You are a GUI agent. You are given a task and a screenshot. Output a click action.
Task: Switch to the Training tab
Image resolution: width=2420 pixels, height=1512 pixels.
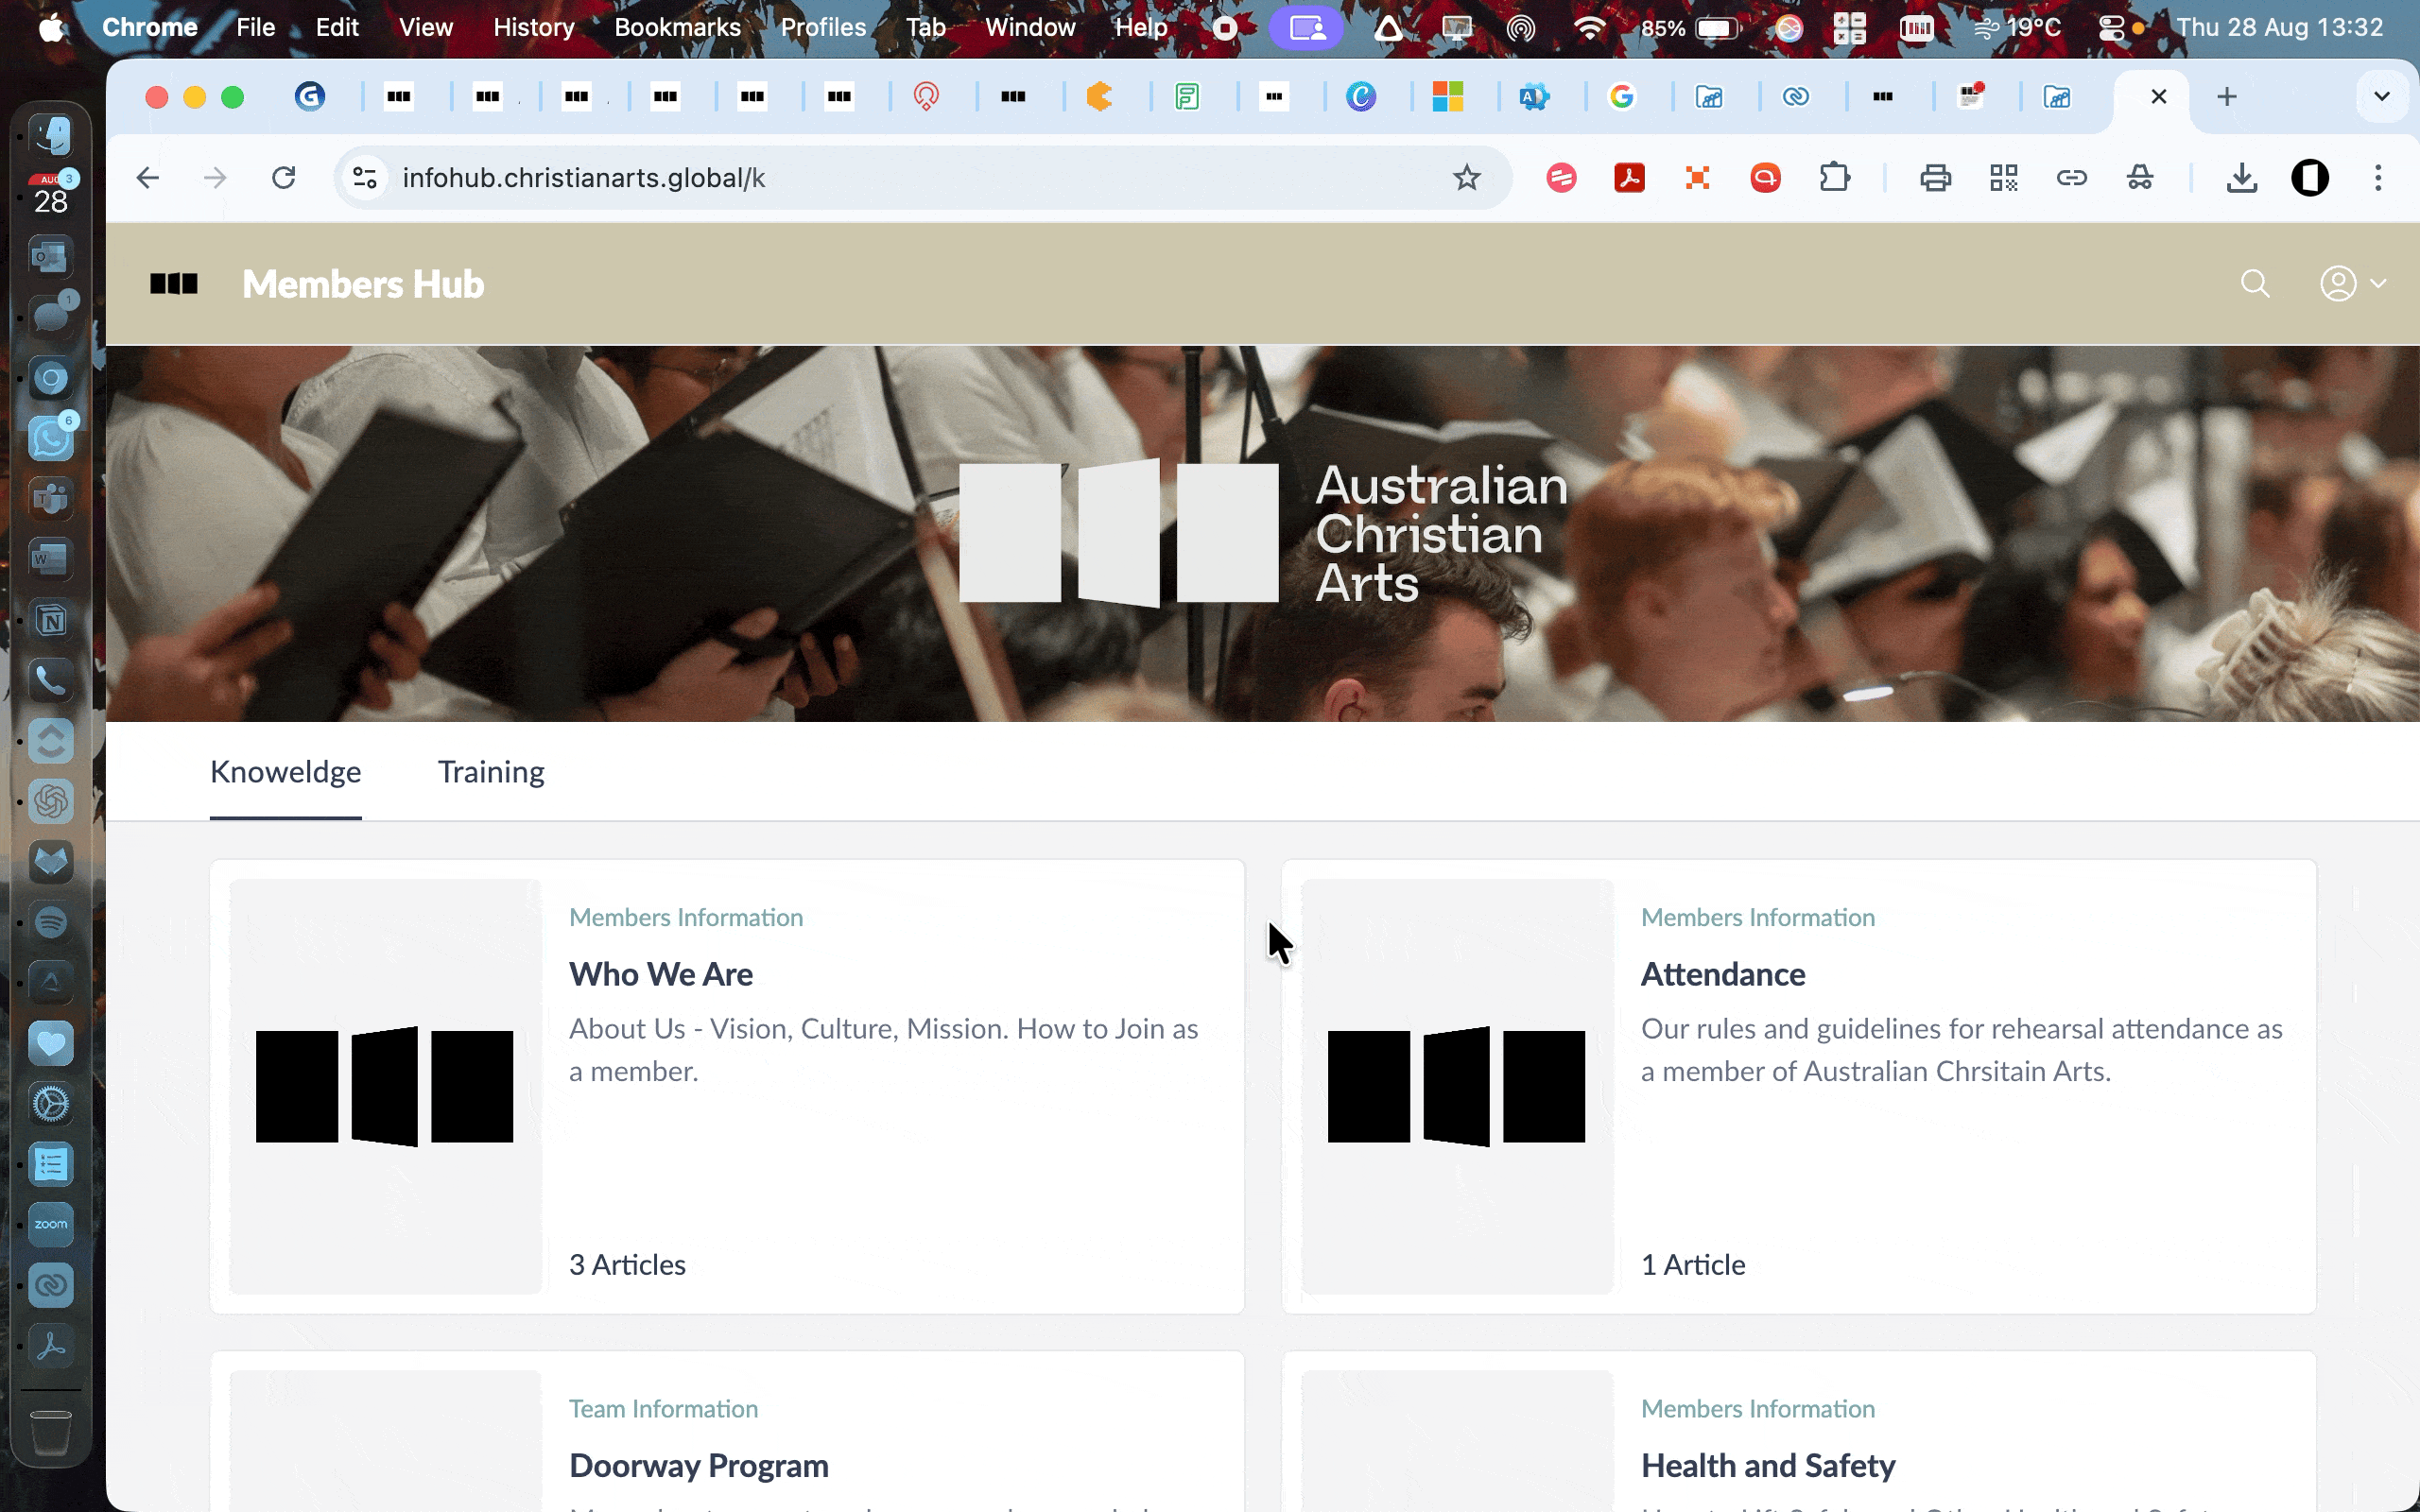click(491, 772)
